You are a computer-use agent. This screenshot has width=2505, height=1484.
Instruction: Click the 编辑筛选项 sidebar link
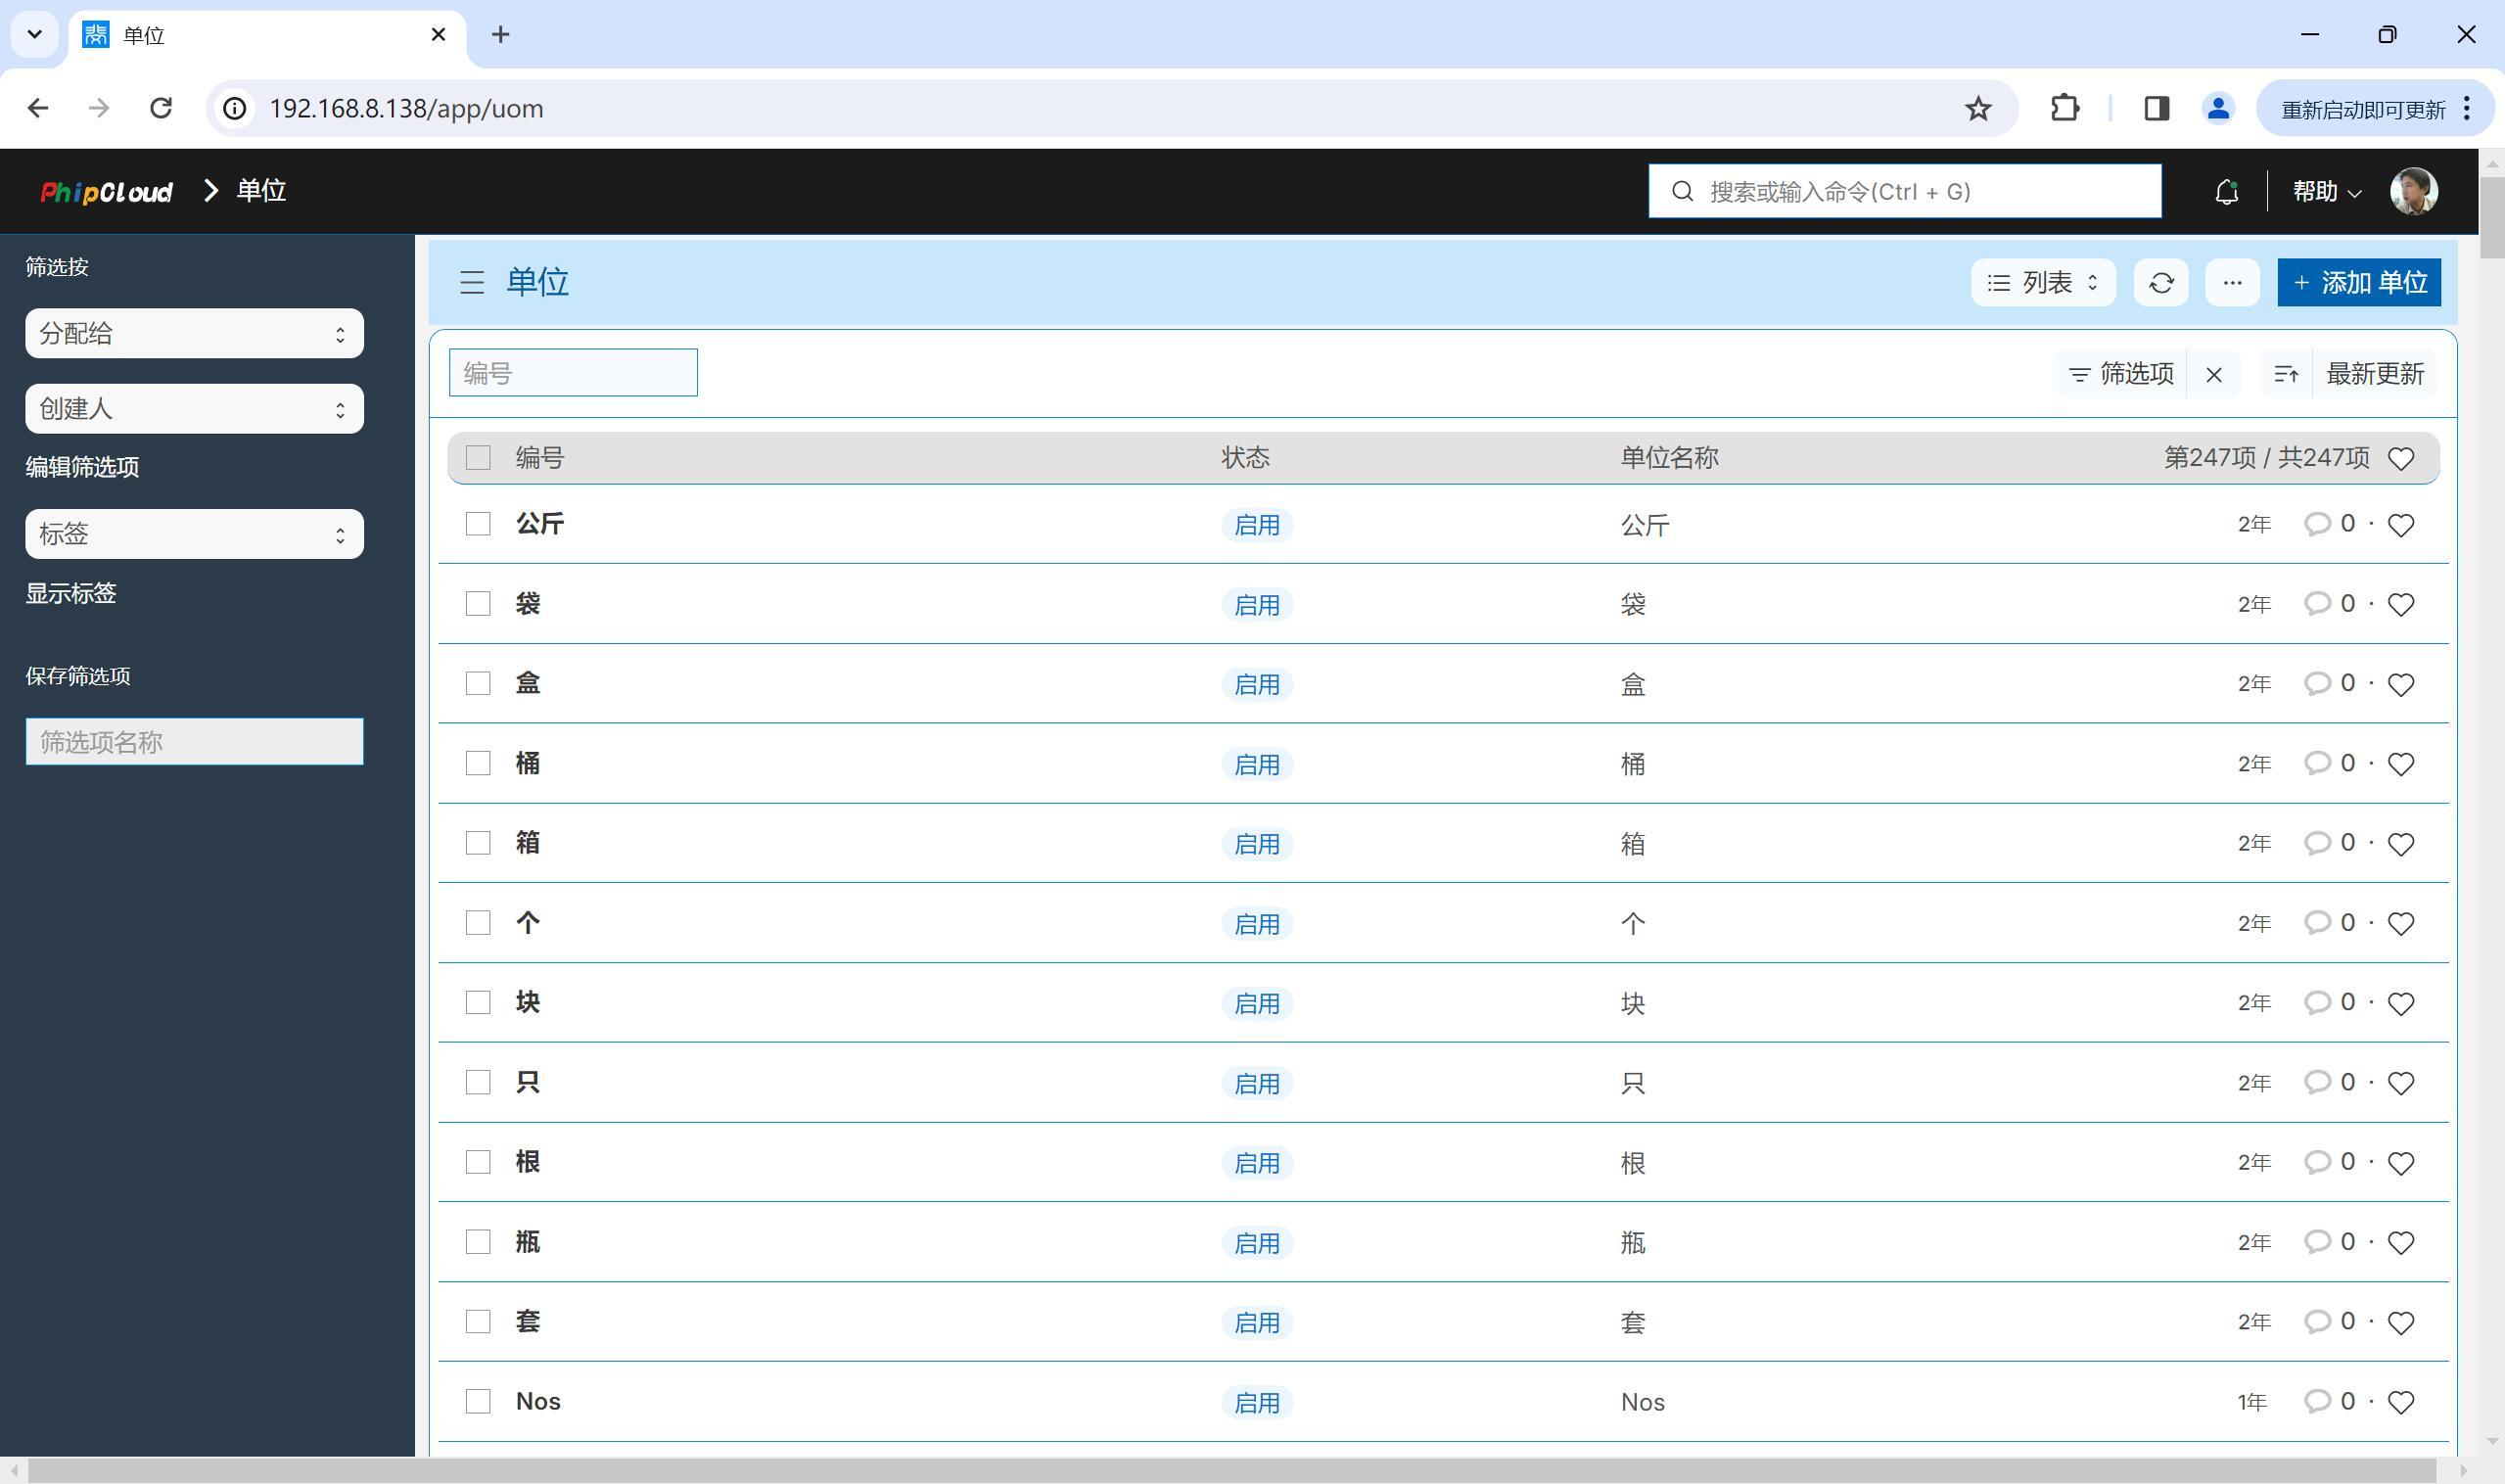(x=82, y=467)
